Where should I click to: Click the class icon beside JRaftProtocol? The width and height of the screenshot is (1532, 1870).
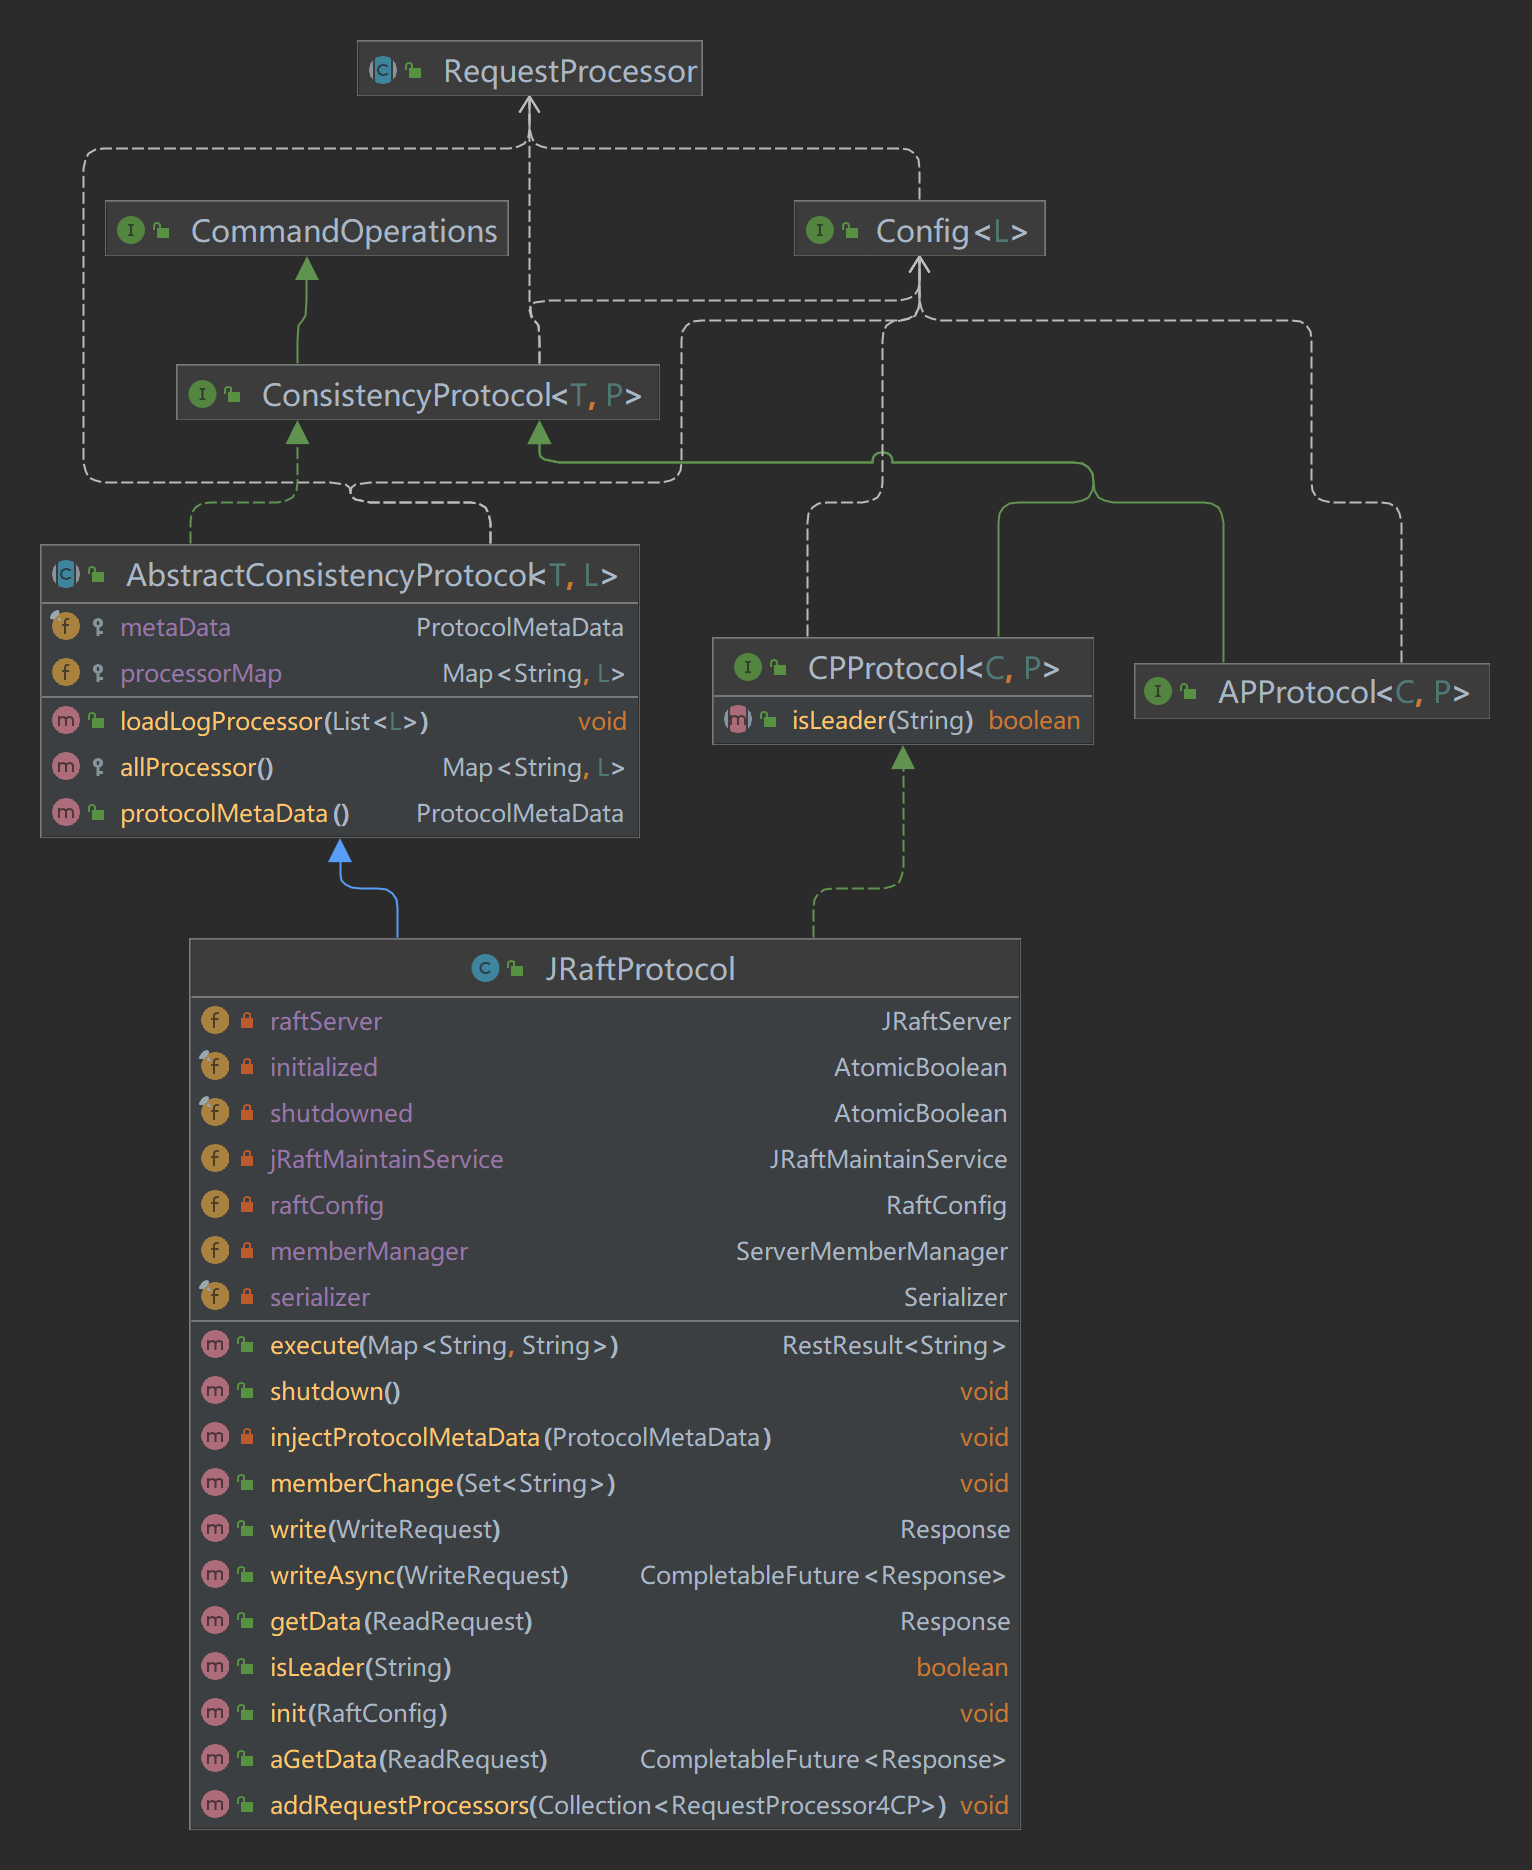pyautogui.click(x=485, y=968)
